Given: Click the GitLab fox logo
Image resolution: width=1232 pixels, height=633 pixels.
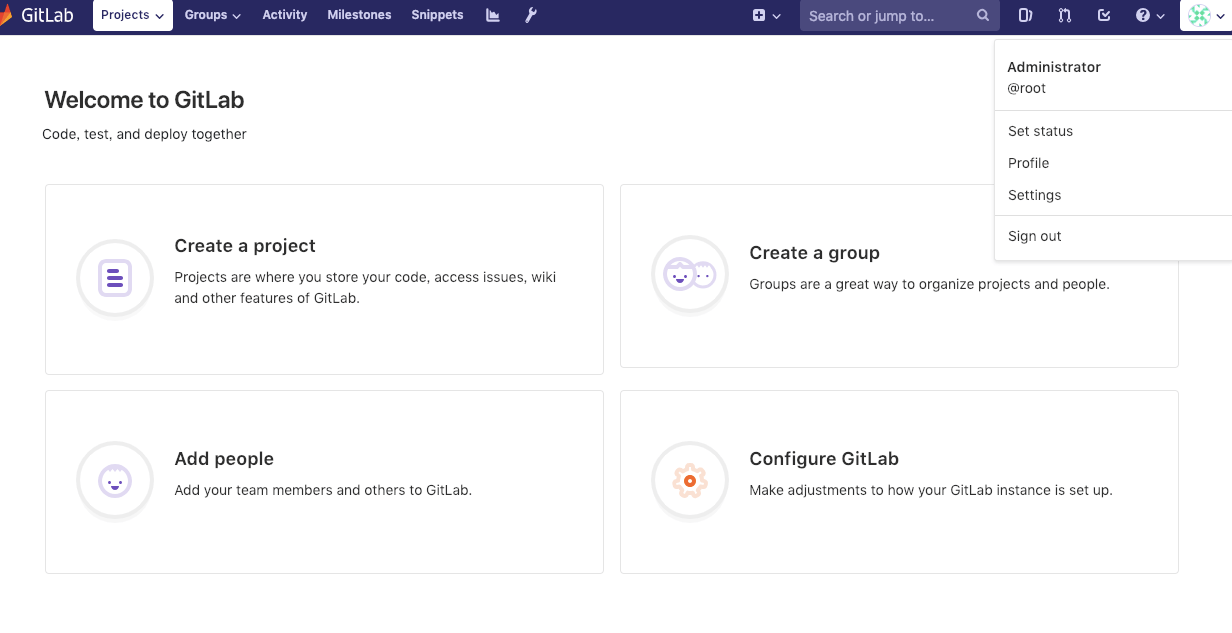Looking at the screenshot, I should (6, 15).
